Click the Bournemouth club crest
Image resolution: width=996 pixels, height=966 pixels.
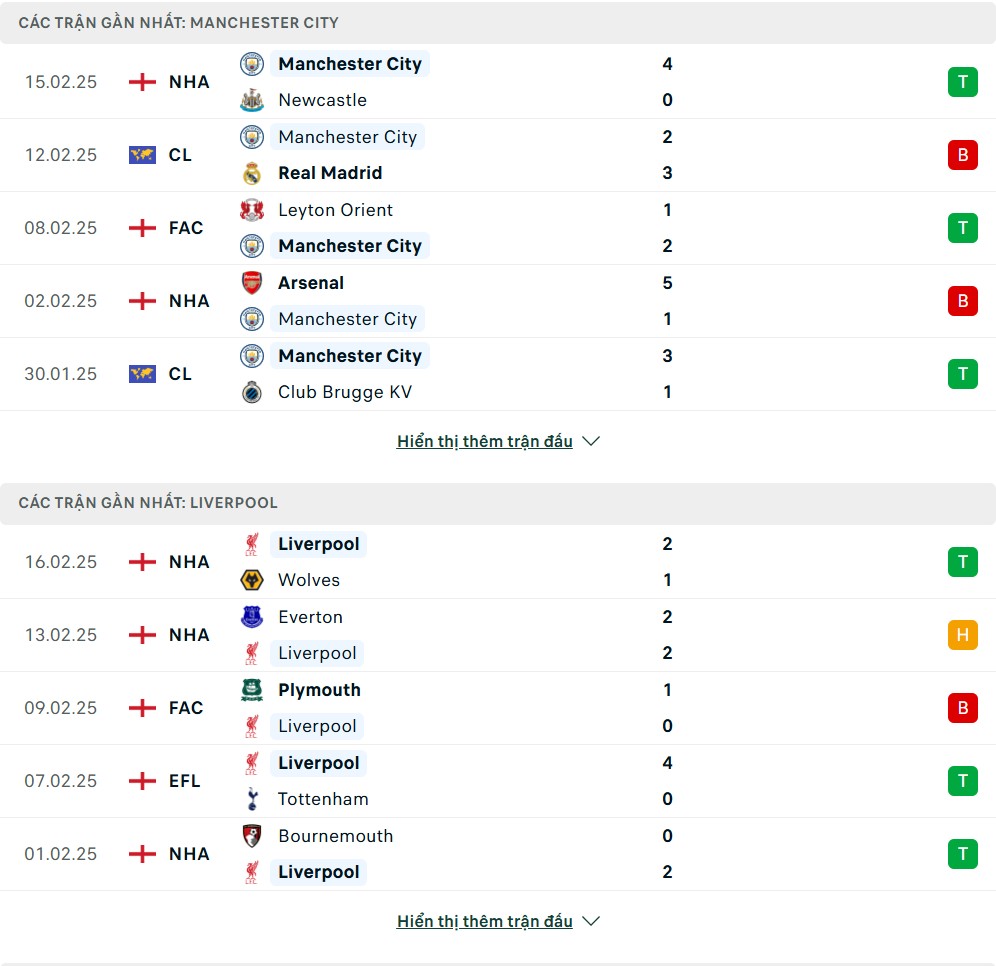coord(252,836)
